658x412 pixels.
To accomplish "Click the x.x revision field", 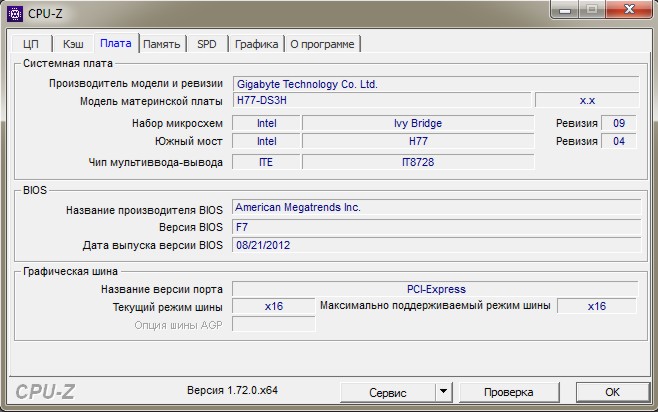I will pos(587,100).
